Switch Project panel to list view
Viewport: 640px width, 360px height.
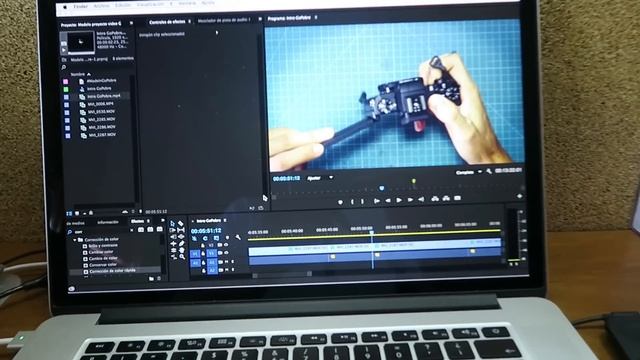(69, 213)
